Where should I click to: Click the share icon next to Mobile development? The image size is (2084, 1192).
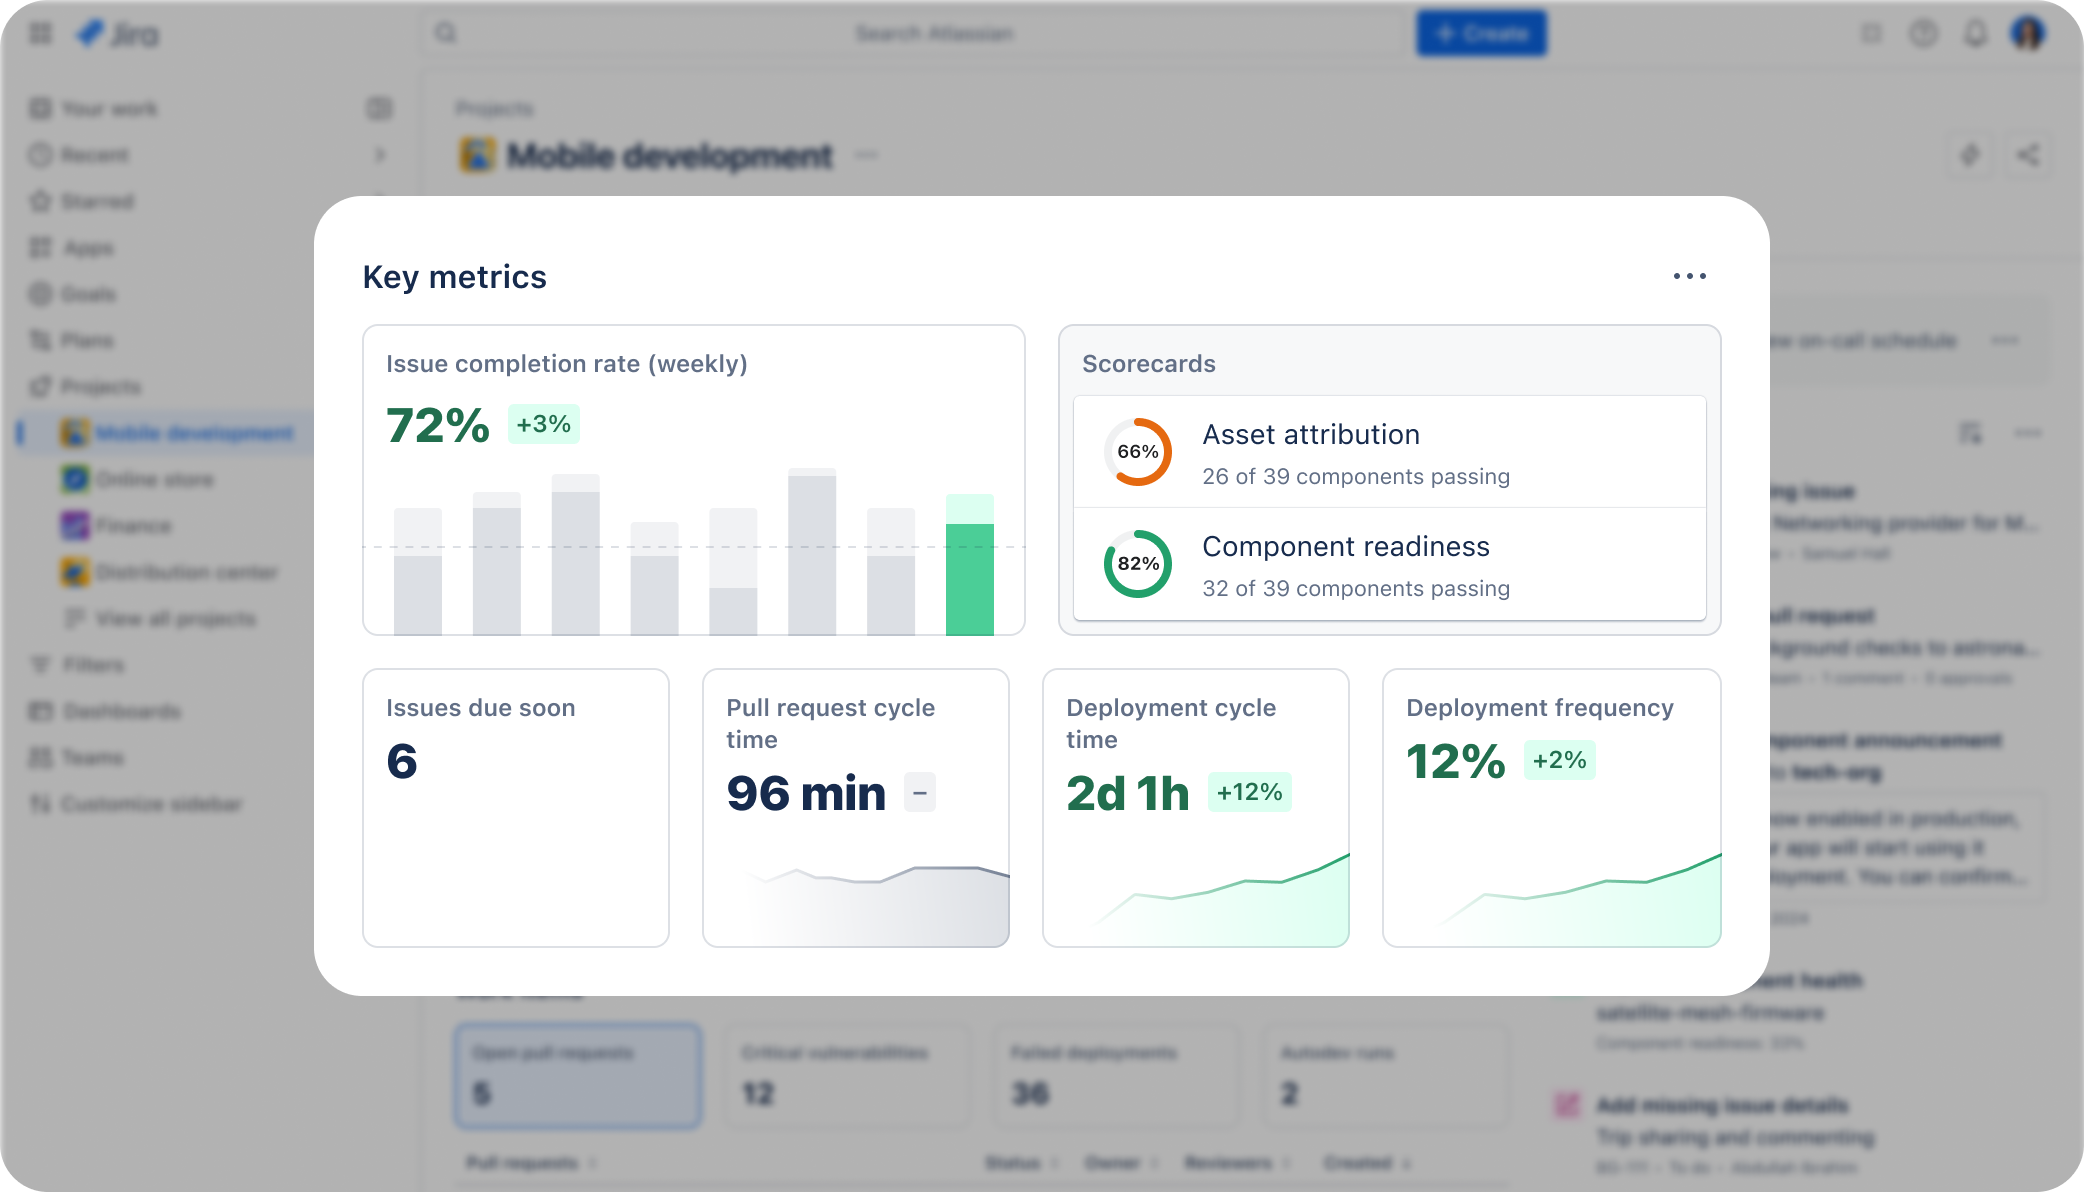click(2029, 155)
